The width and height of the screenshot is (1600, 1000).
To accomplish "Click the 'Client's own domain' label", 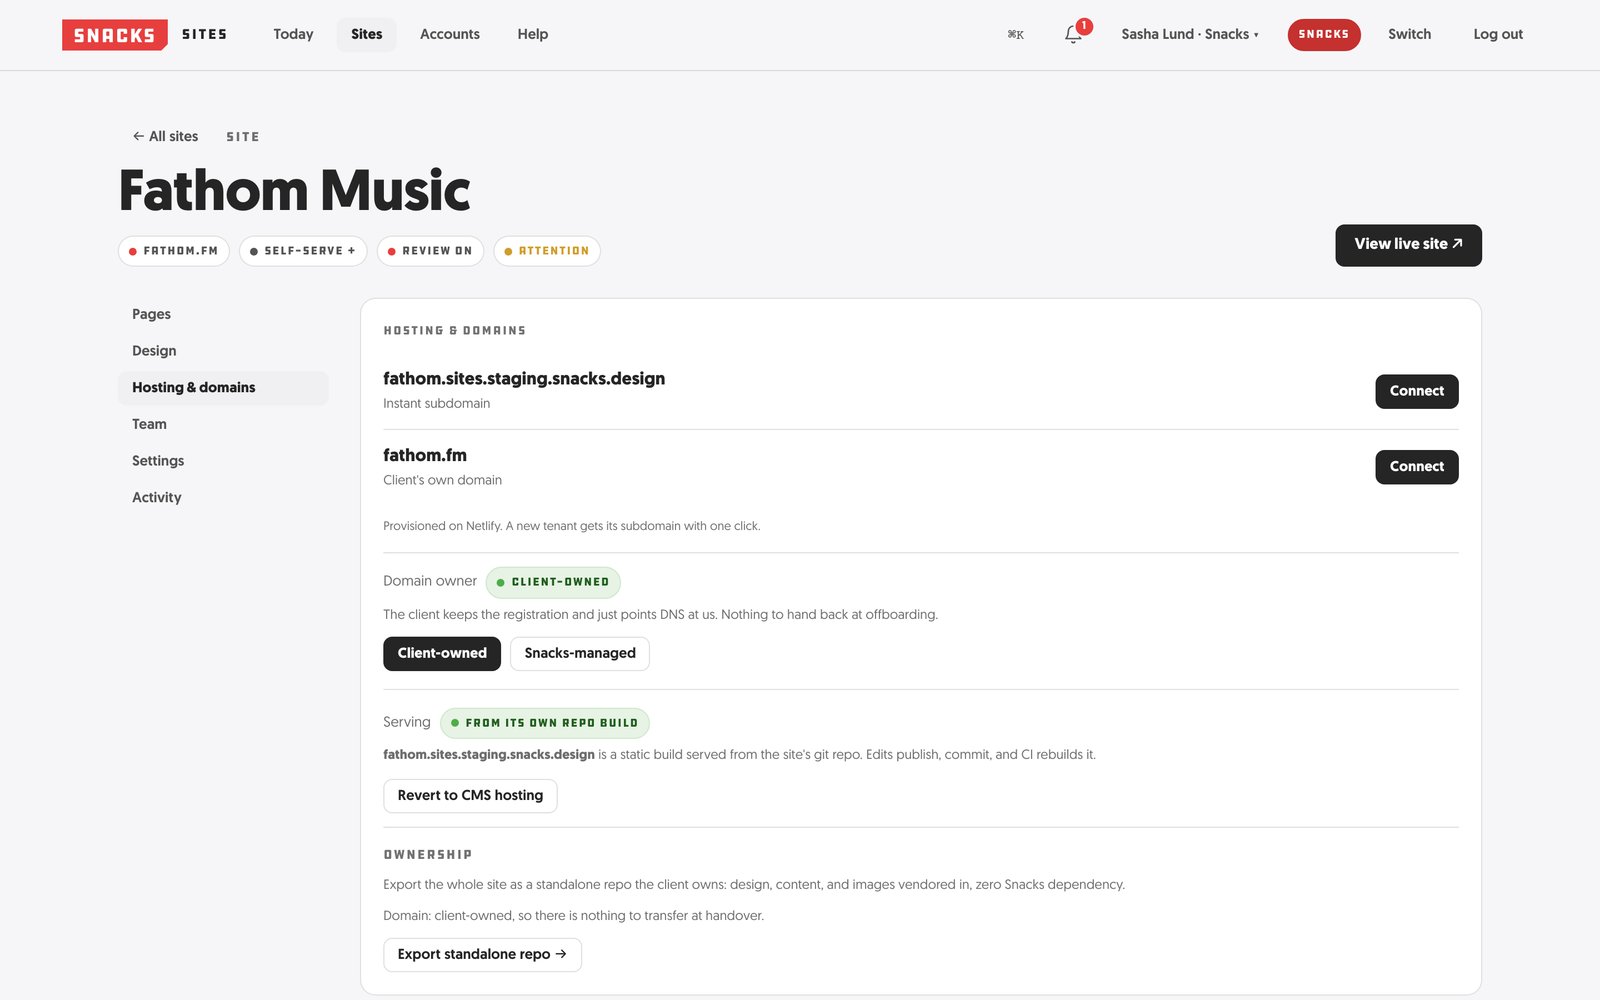I will pyautogui.click(x=443, y=480).
